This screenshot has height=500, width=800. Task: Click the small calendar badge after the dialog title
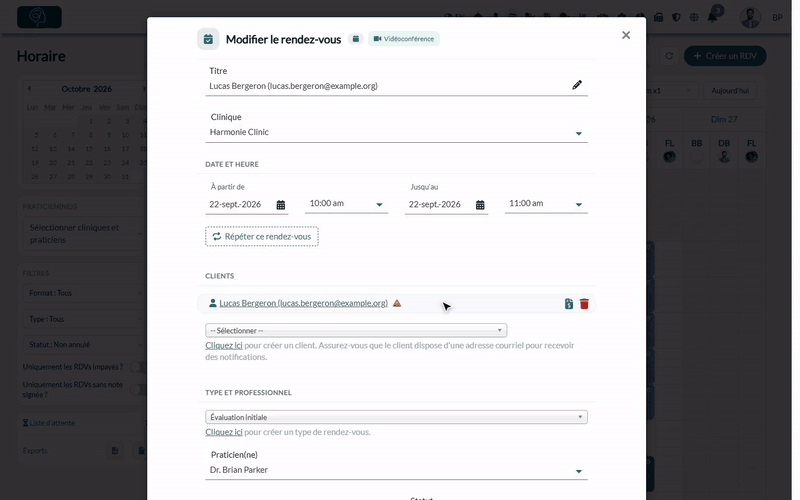[356, 39]
